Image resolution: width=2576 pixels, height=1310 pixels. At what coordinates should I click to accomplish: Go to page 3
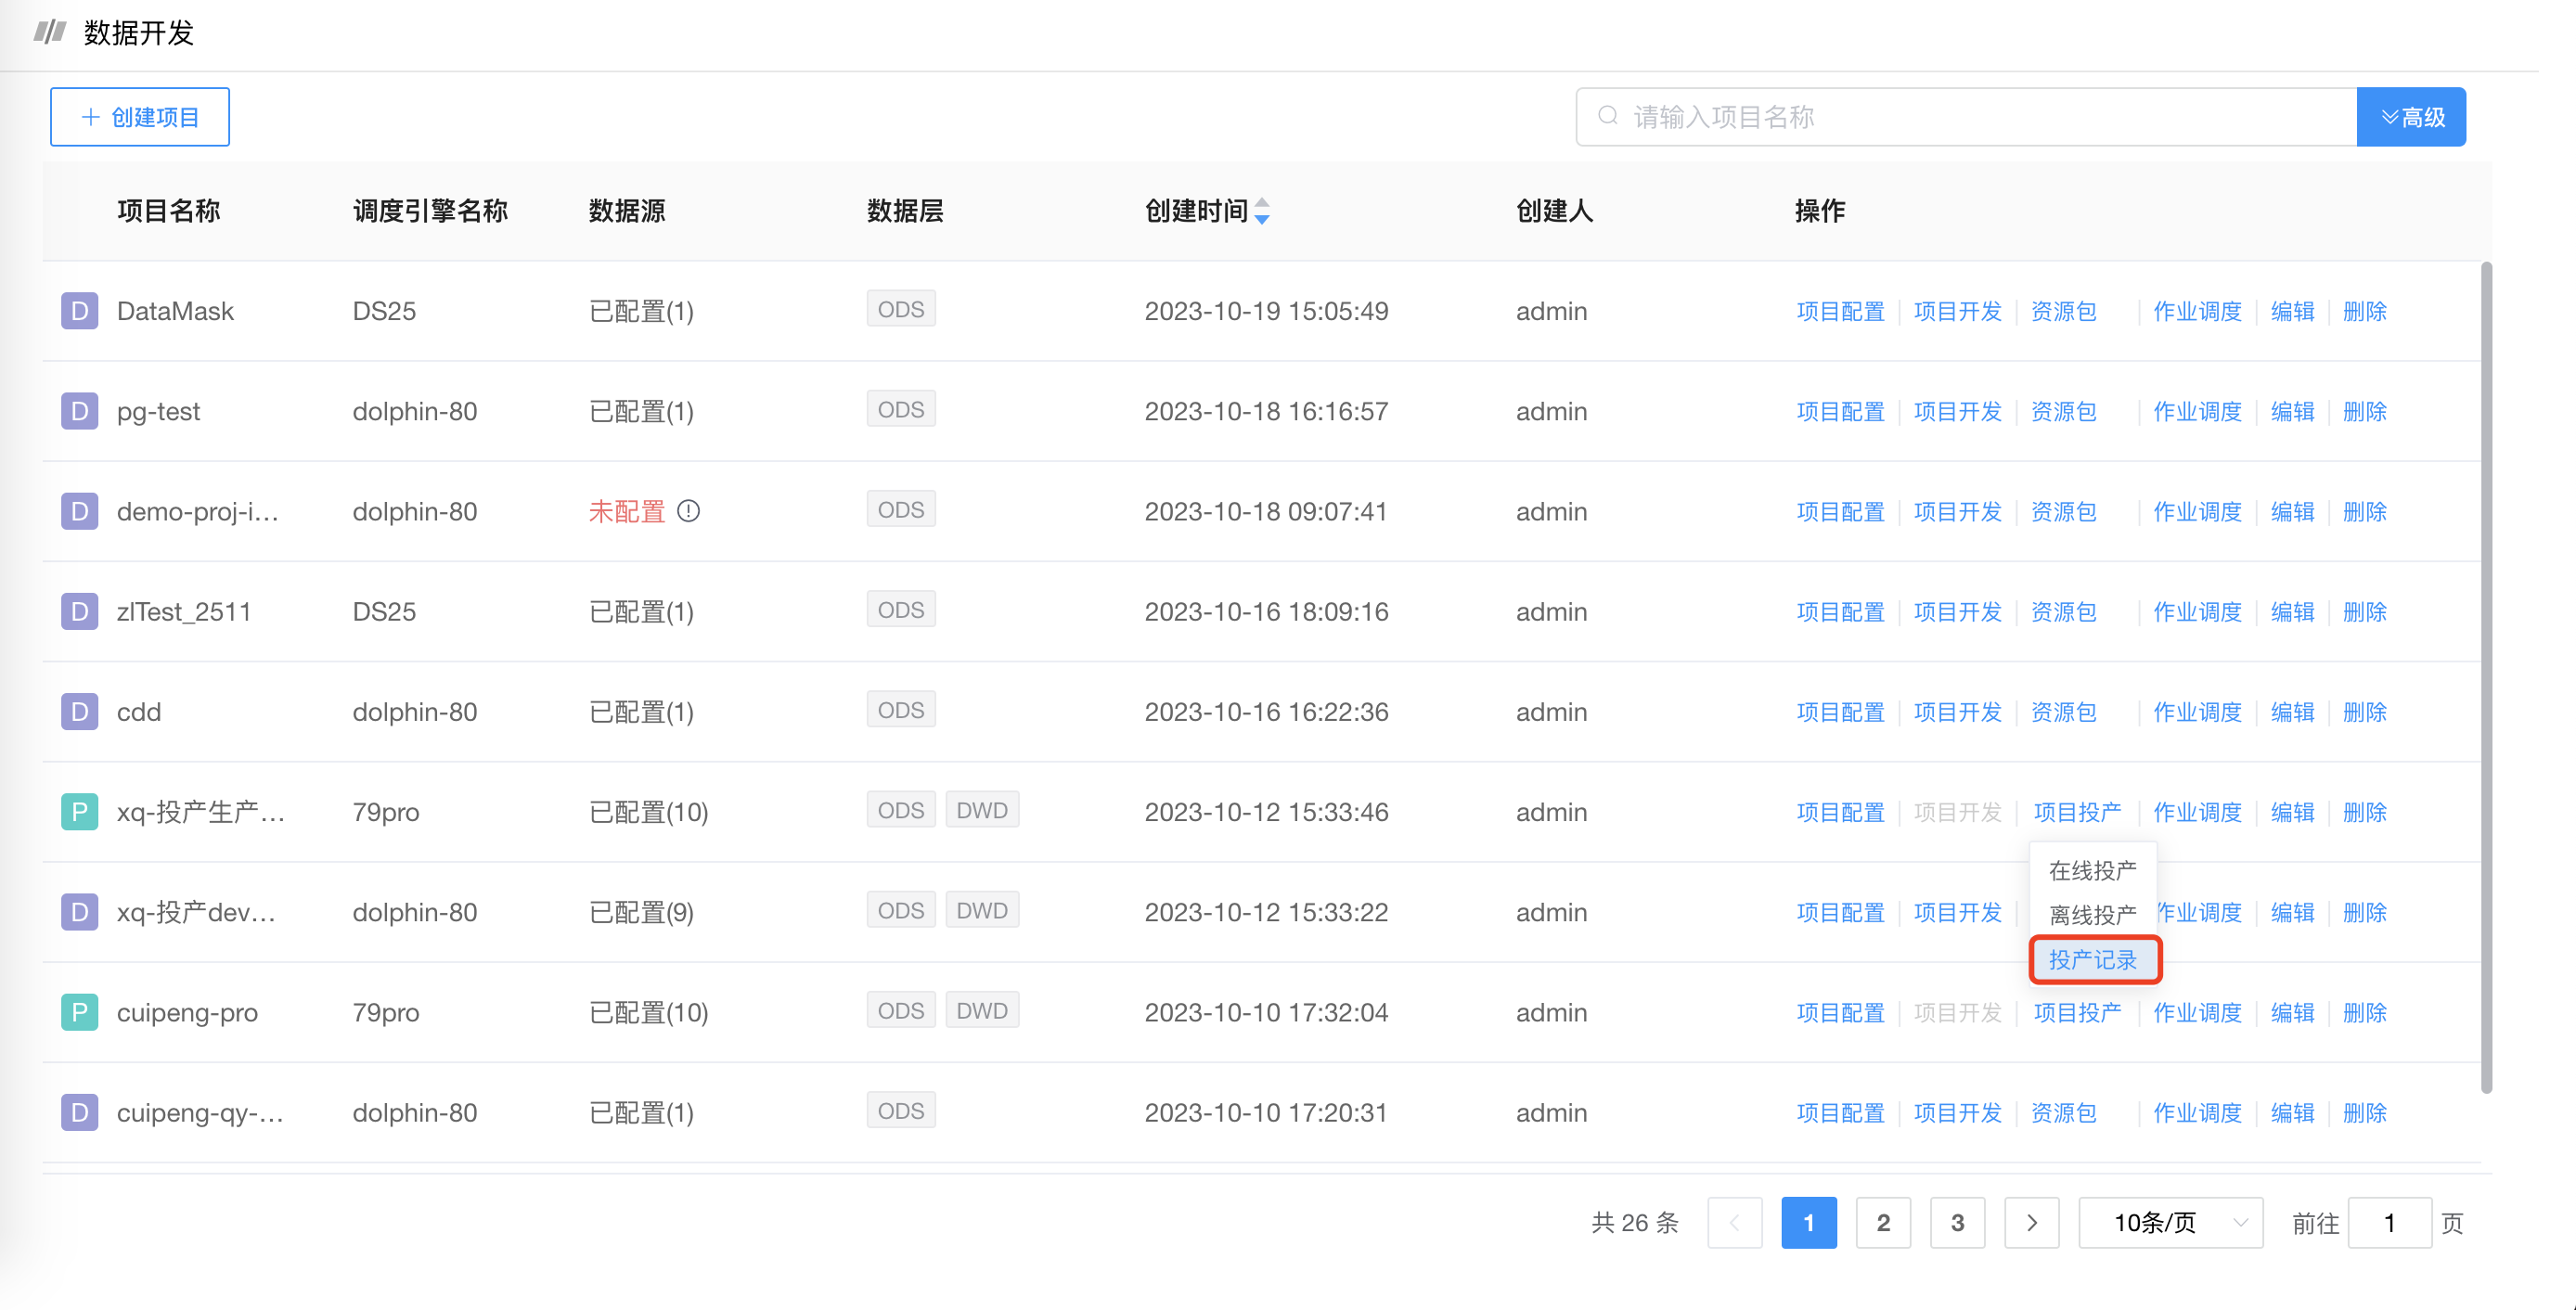click(x=1957, y=1222)
